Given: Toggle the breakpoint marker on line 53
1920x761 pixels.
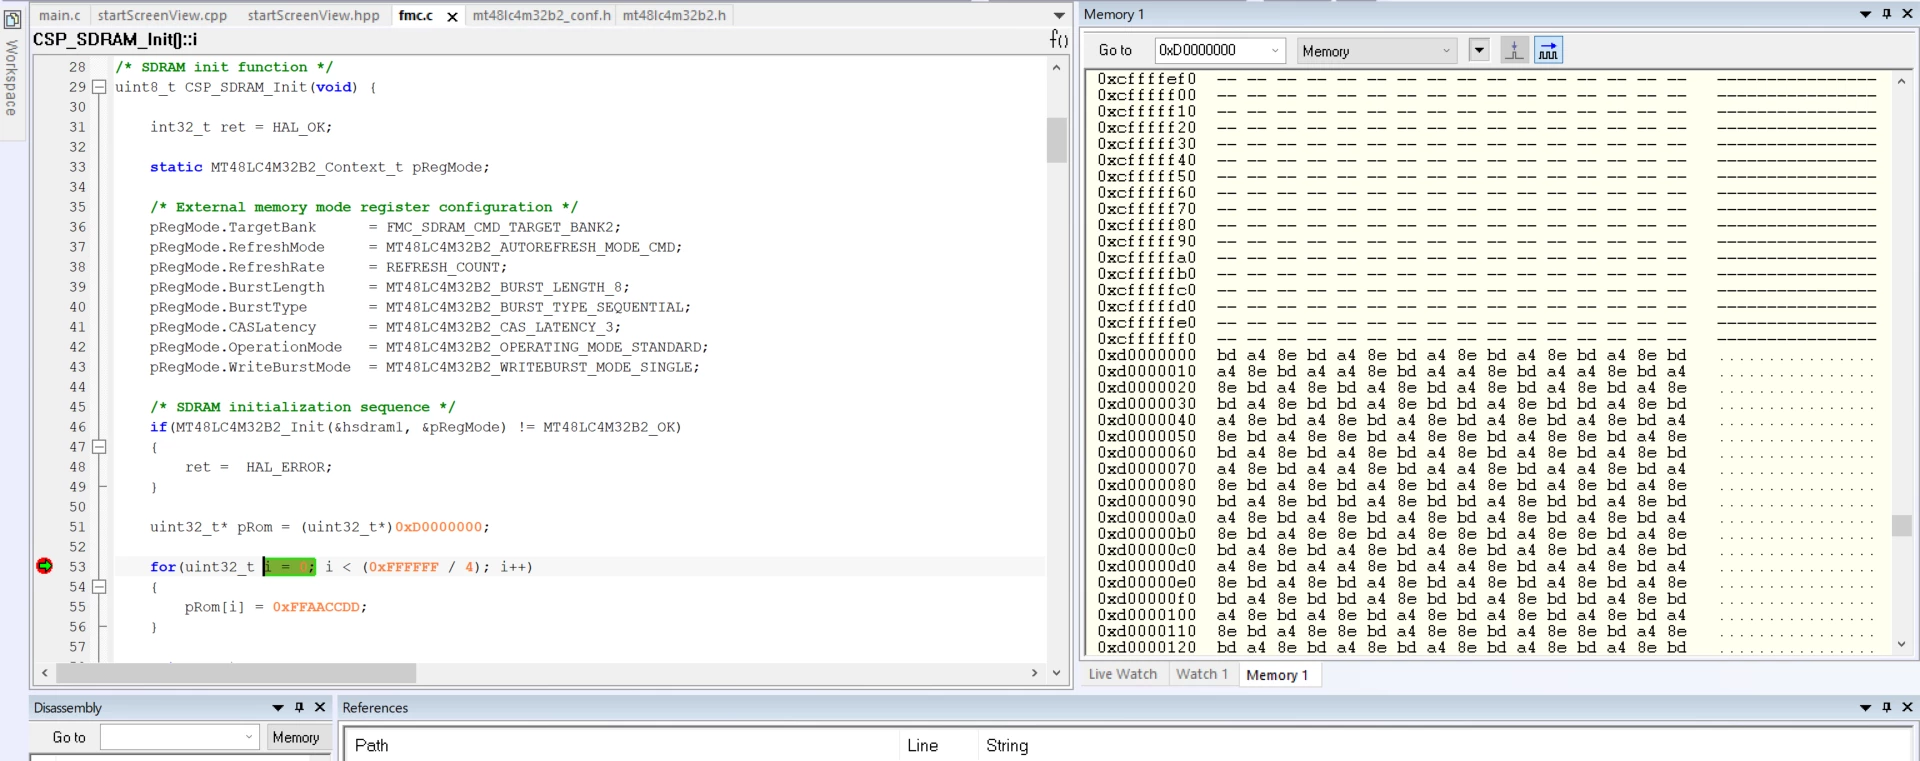Looking at the screenshot, I should point(44,566).
